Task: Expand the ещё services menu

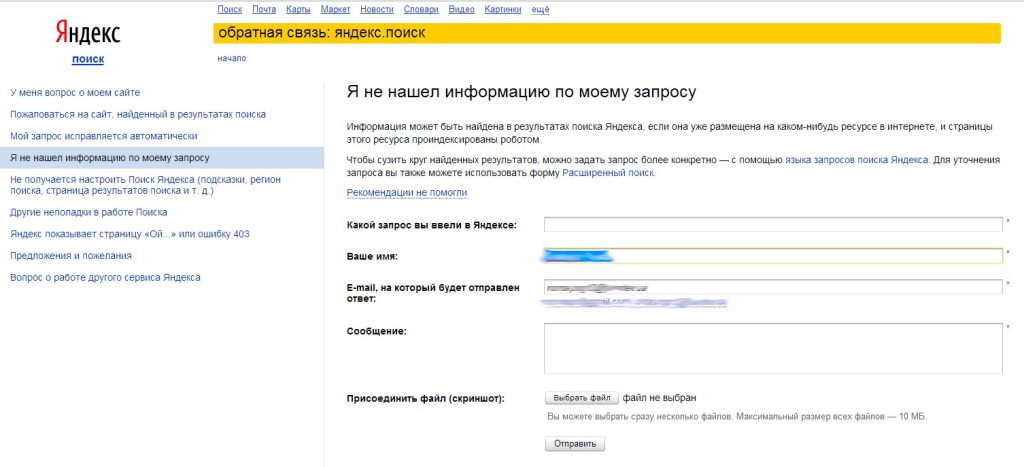Action: [x=541, y=9]
